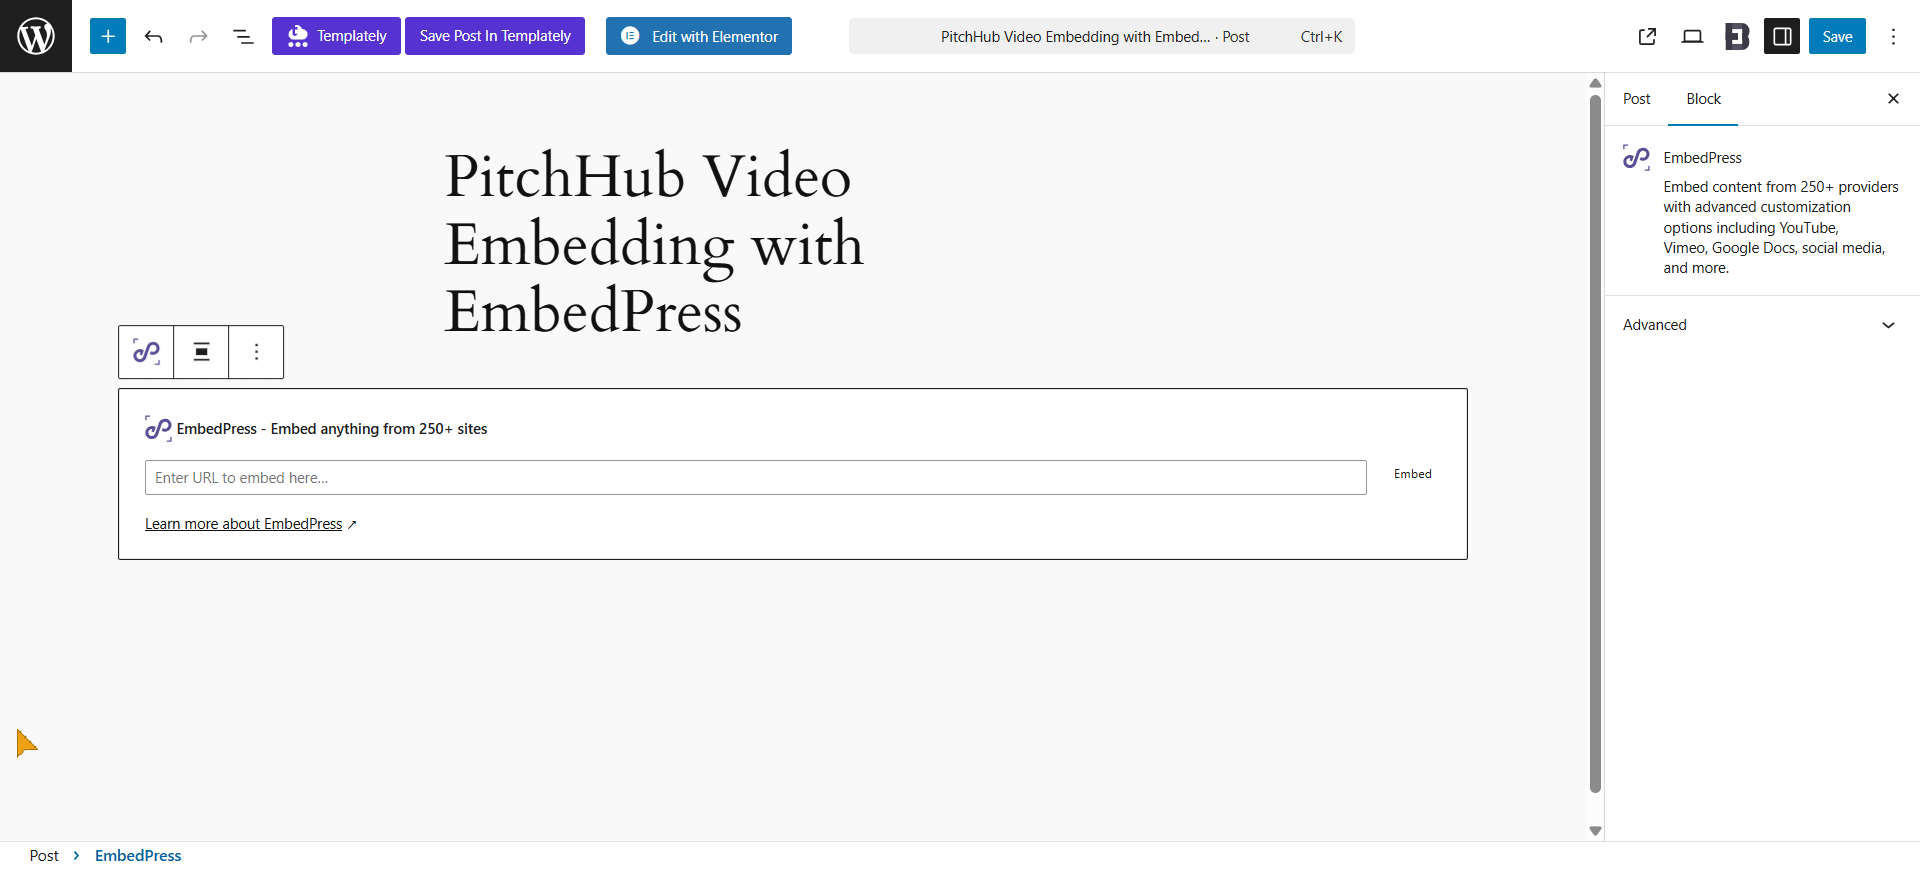1920x869 pixels.
Task: Click the WordPress logo to view posts
Action: tap(36, 36)
